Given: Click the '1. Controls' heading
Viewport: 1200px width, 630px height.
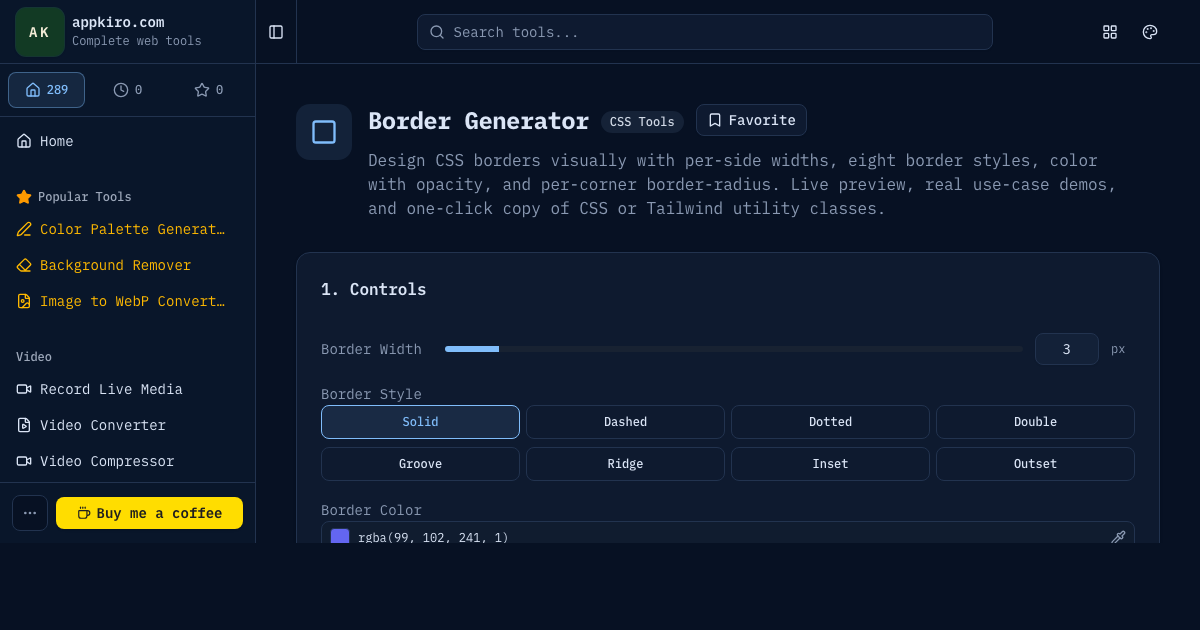Looking at the screenshot, I should click(x=374, y=290).
